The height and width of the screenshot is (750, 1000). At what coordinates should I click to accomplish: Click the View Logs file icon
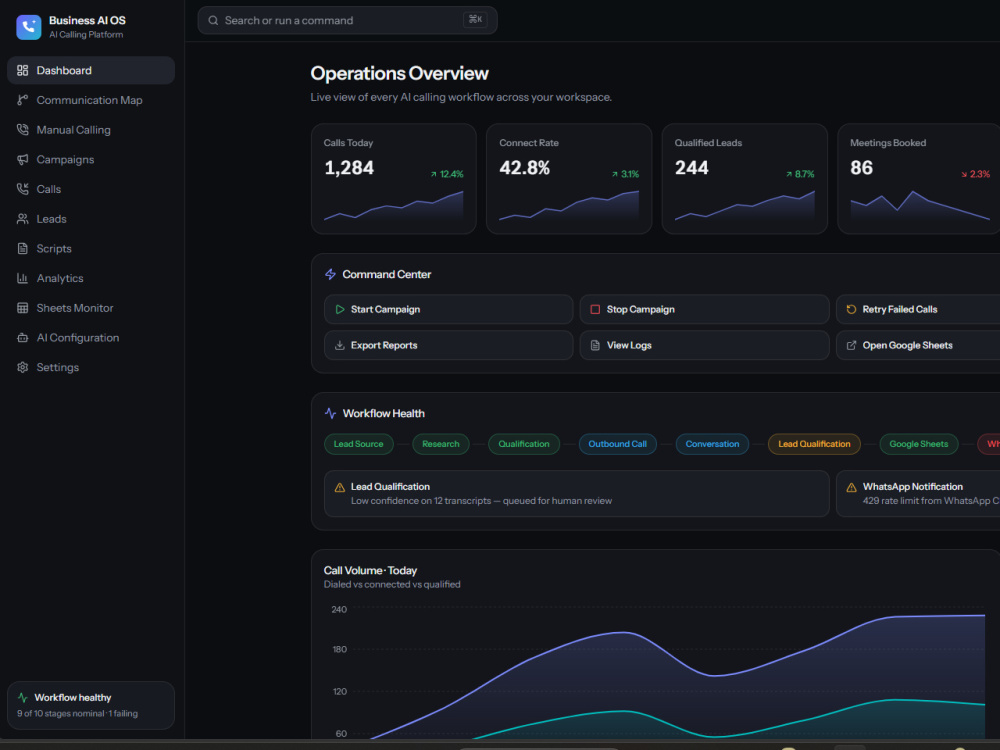click(595, 345)
